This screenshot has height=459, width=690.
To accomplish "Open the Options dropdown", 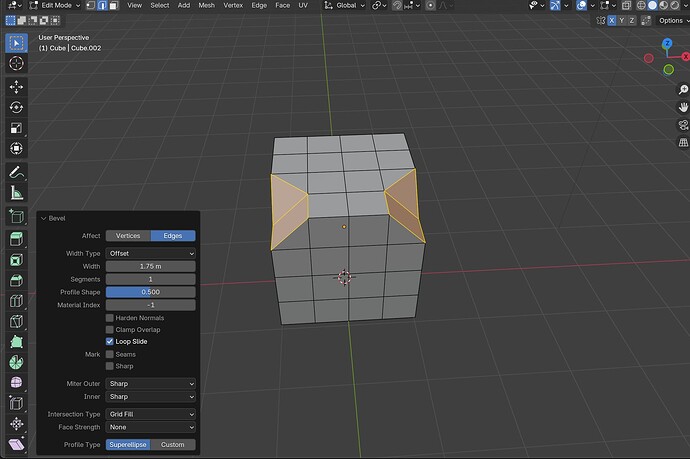I will 672,20.
